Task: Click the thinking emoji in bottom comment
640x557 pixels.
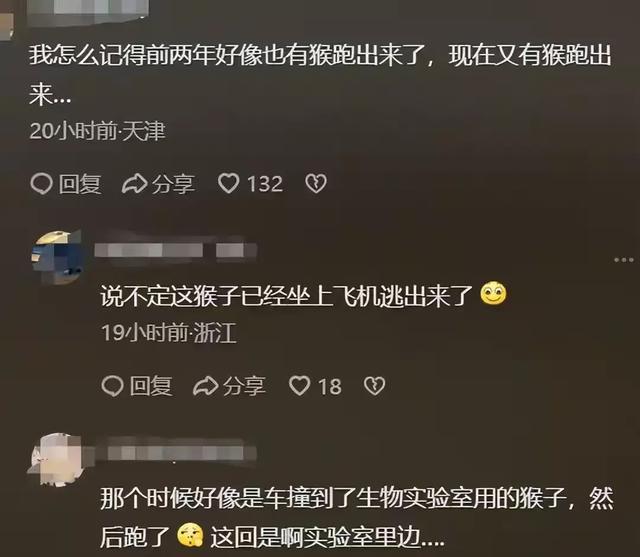Action: coord(190,535)
